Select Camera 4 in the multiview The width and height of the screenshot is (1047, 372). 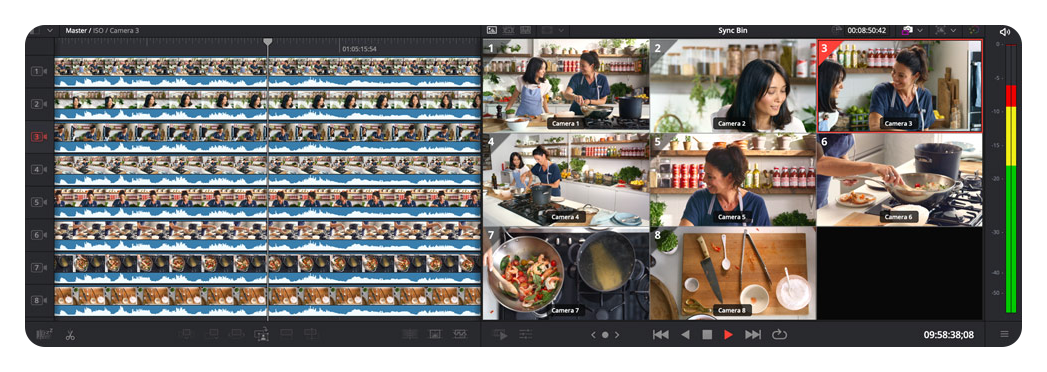coord(566,179)
